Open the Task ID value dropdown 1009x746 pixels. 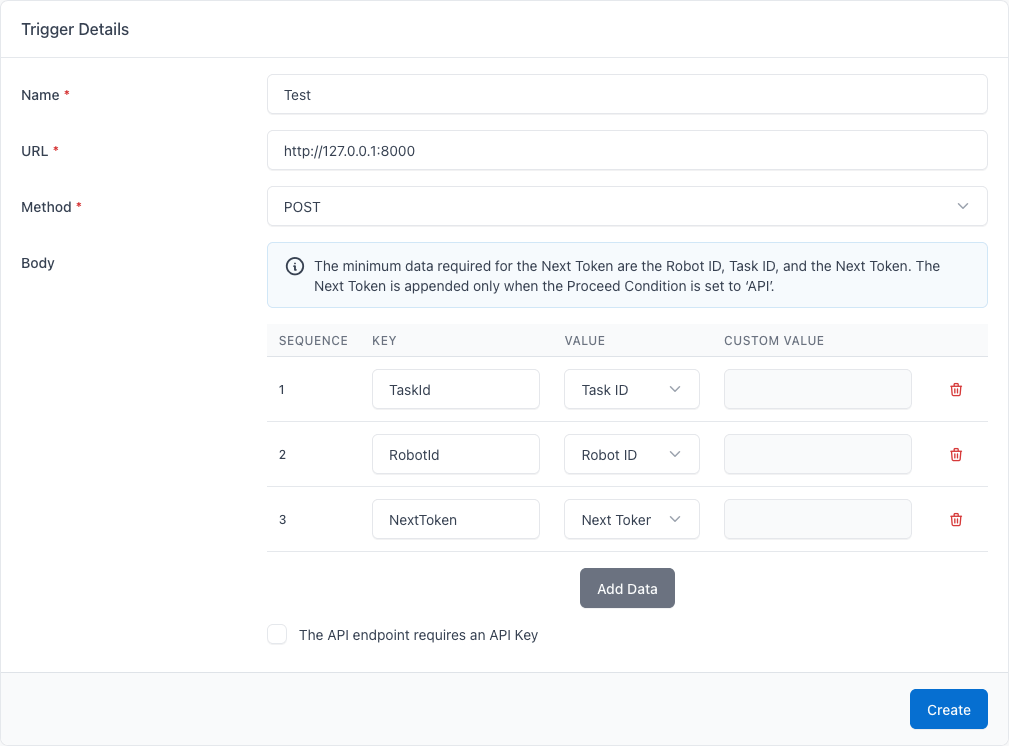tap(631, 389)
